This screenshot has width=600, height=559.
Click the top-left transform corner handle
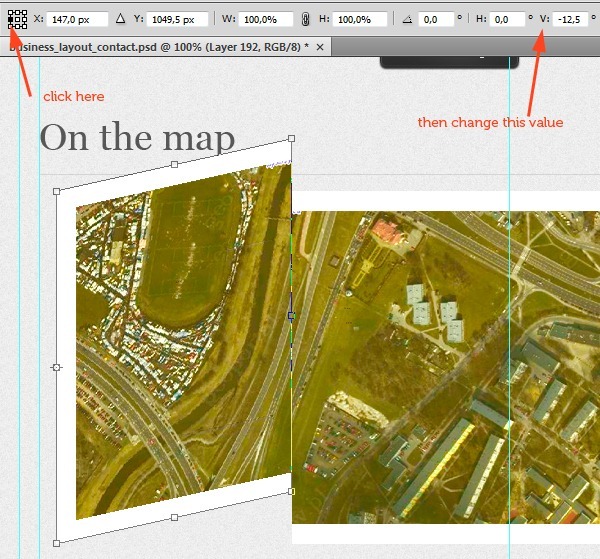point(56,190)
